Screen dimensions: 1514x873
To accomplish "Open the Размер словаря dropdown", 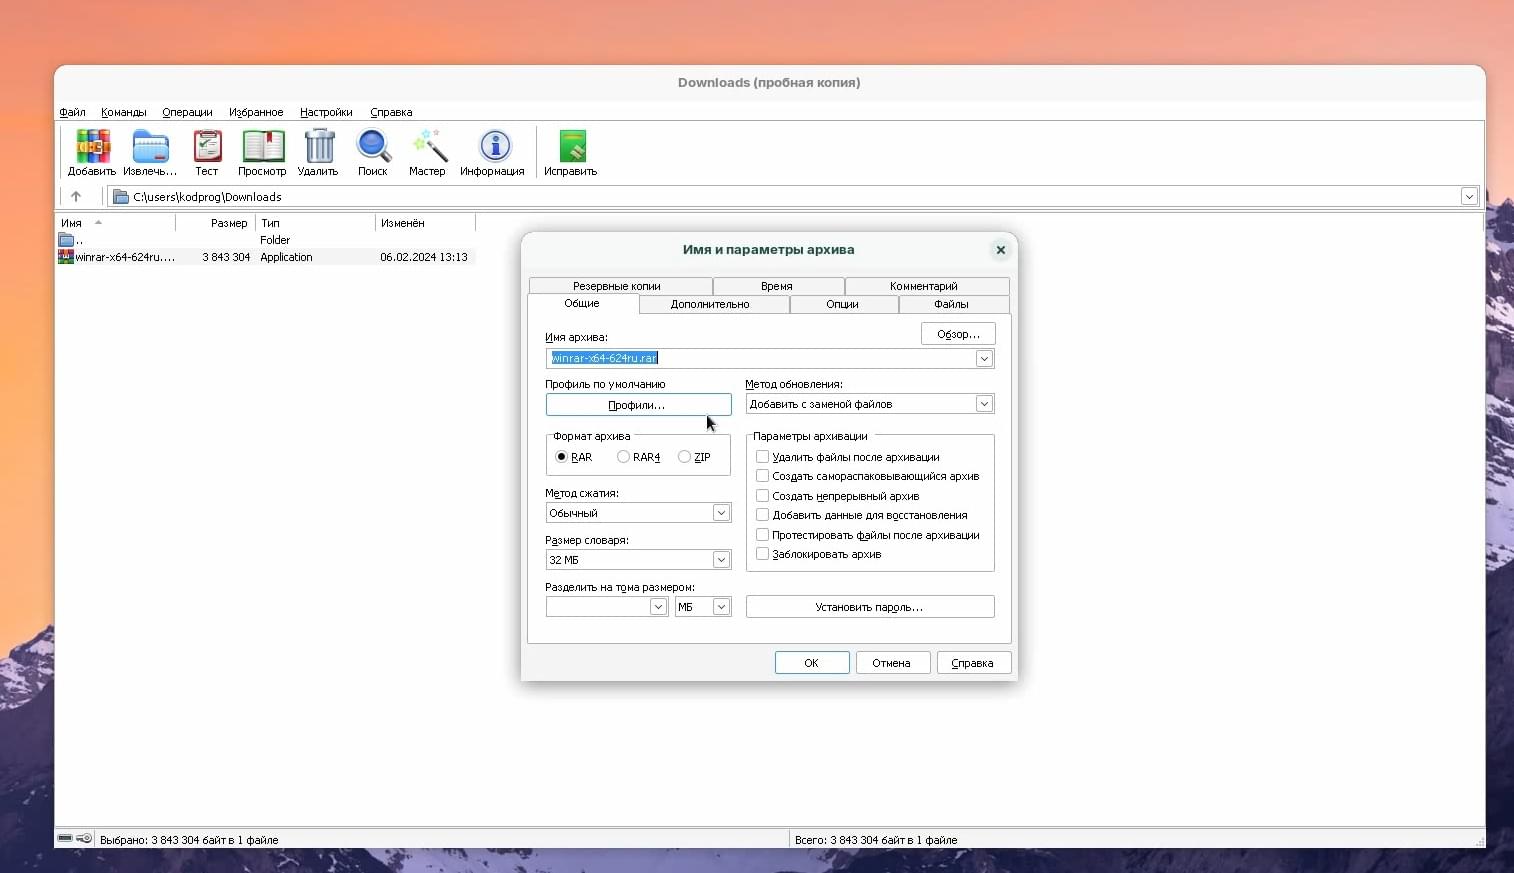I will pos(721,560).
